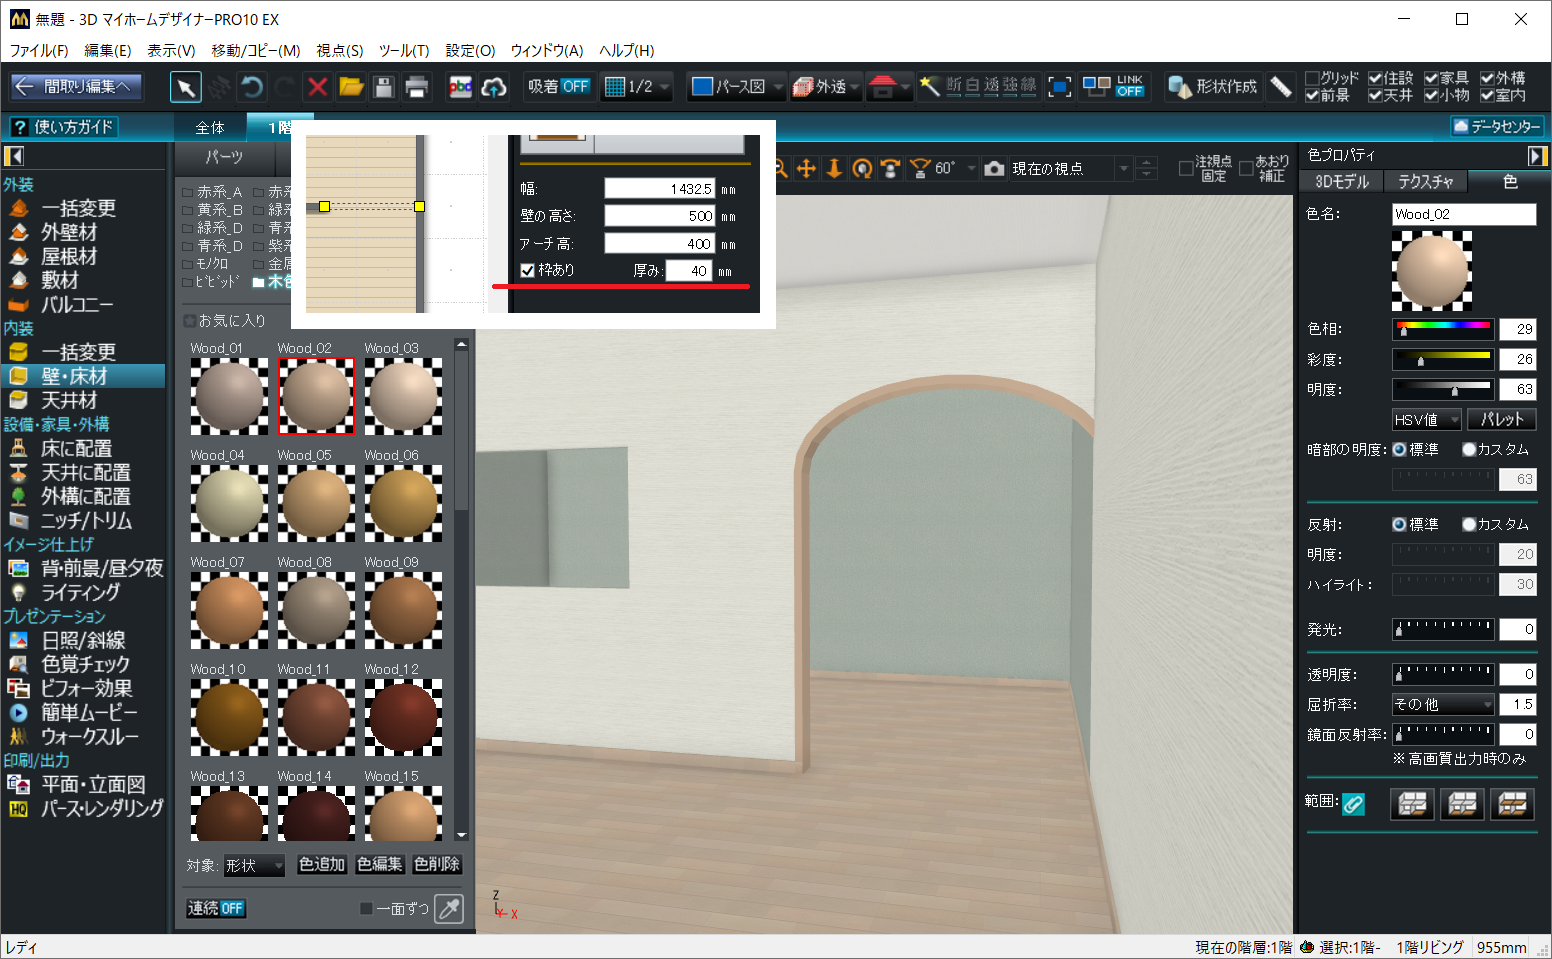The height and width of the screenshot is (959, 1552).
Task: Open the 現在の視点 viewpoint dropdown
Action: pos(1123,169)
